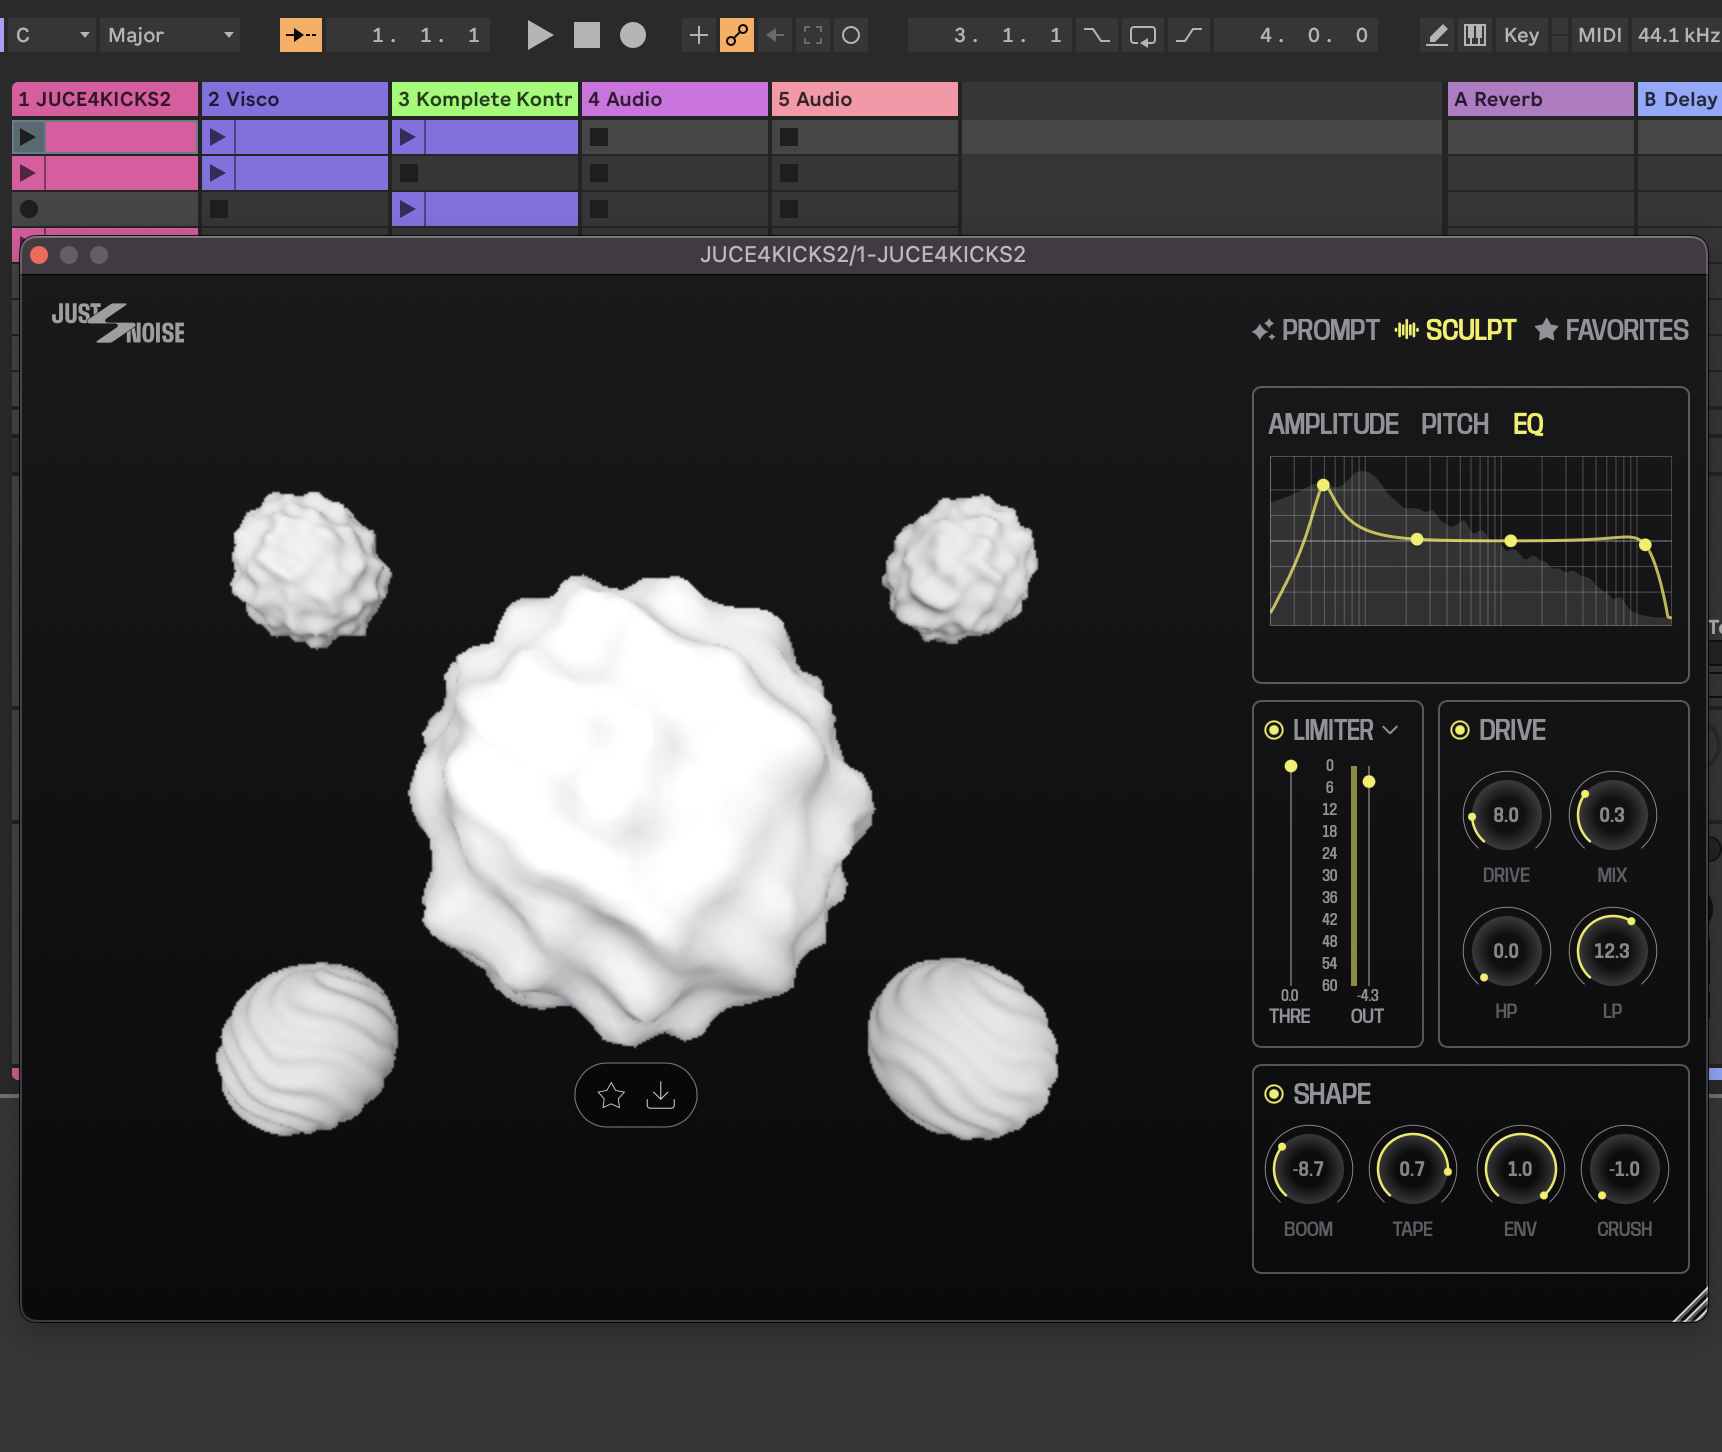Viewport: 1722px width, 1452px height.
Task: Favorite the sound with star icon
Action: pyautogui.click(x=611, y=1096)
